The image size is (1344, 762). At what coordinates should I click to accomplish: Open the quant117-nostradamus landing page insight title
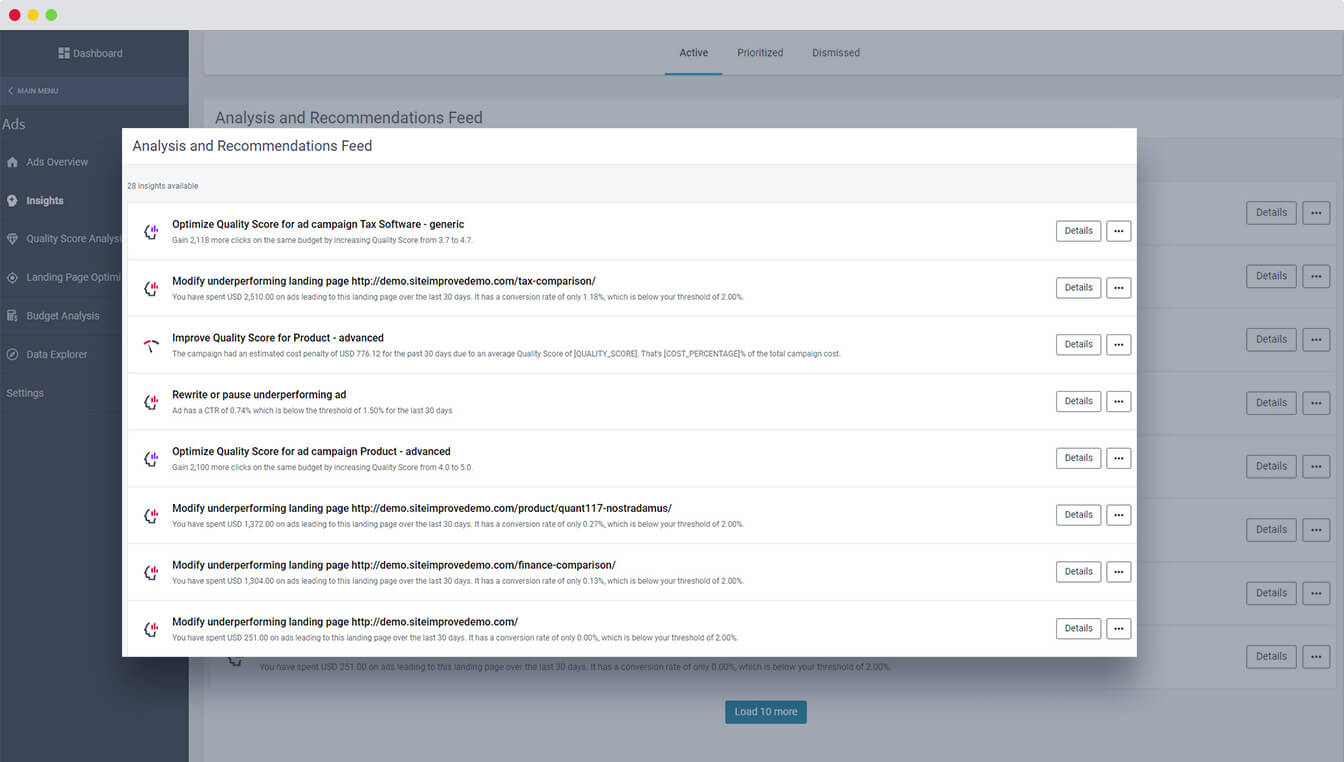click(421, 508)
